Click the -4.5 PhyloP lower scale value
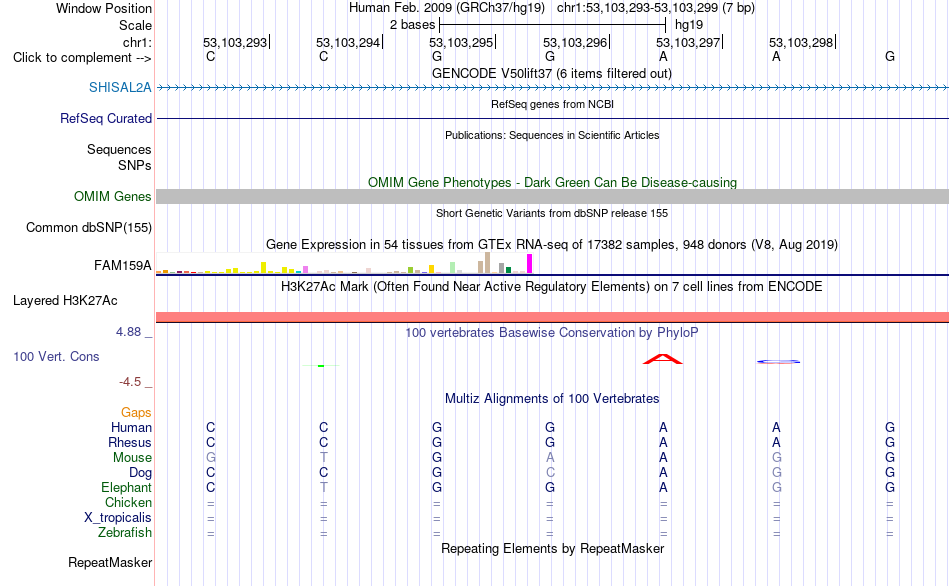This screenshot has width=950, height=586. 130,382
